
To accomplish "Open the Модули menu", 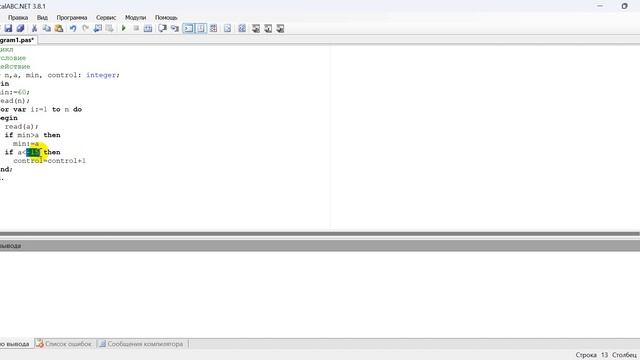I will (136, 18).
